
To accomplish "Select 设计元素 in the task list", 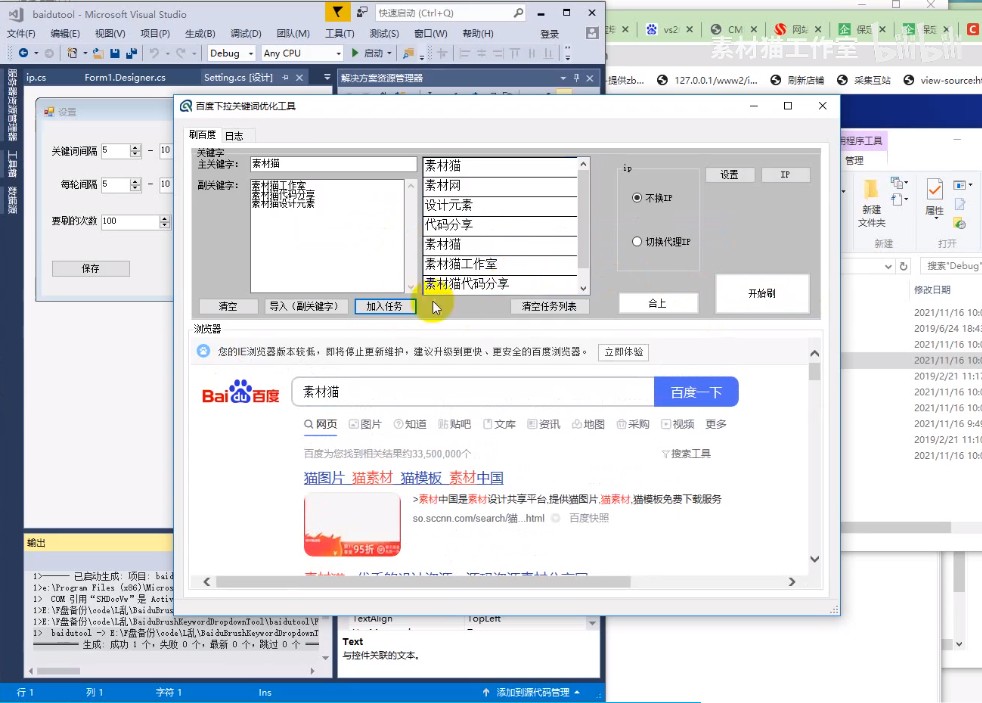I will 500,205.
